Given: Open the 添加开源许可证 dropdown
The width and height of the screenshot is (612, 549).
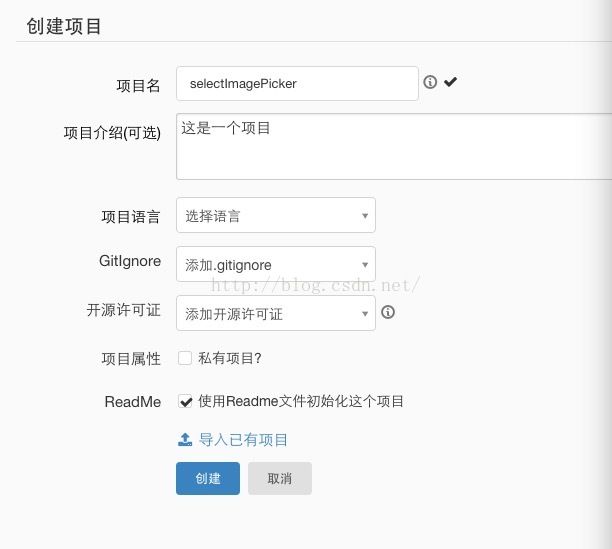Looking at the screenshot, I should click(x=276, y=313).
